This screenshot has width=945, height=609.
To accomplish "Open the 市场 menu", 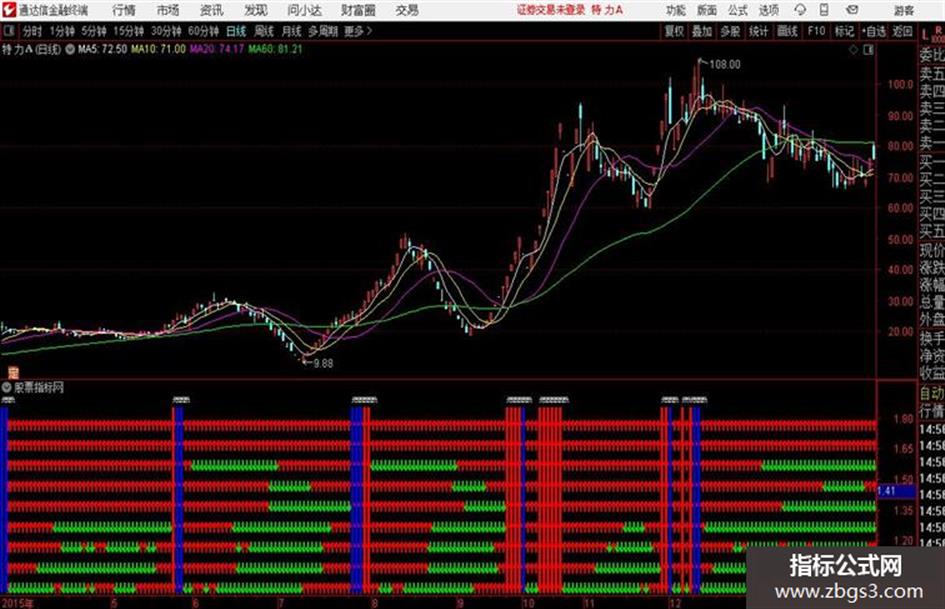I will tap(168, 10).
